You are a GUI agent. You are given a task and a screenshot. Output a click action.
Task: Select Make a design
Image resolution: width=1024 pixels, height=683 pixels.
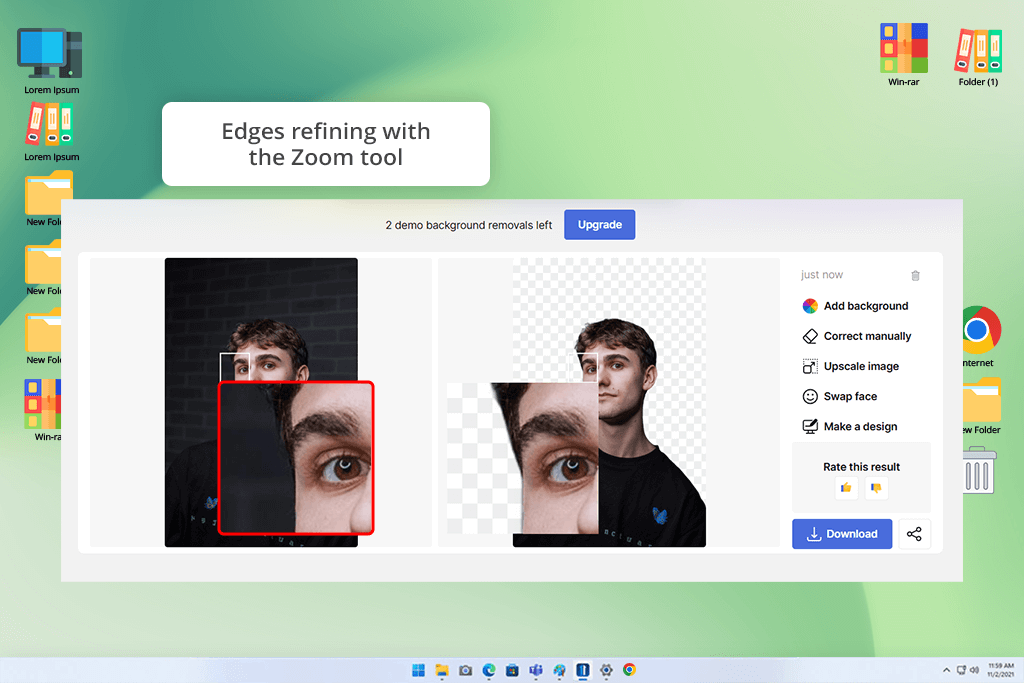(850, 426)
